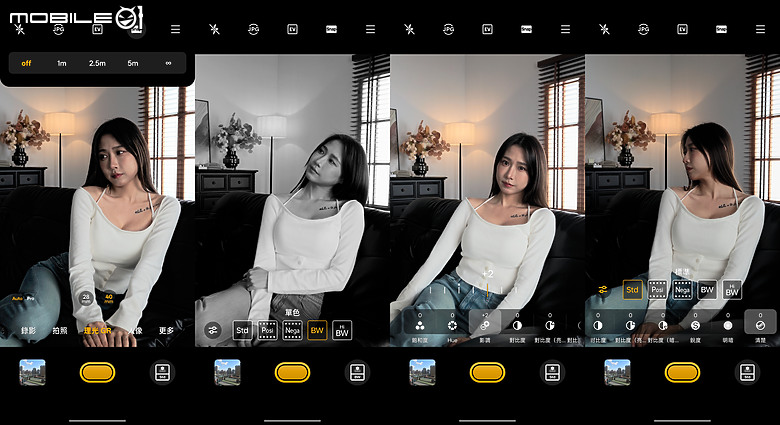Select Posi filter in orange-Std screen
The height and width of the screenshot is (425, 780).
tap(658, 290)
